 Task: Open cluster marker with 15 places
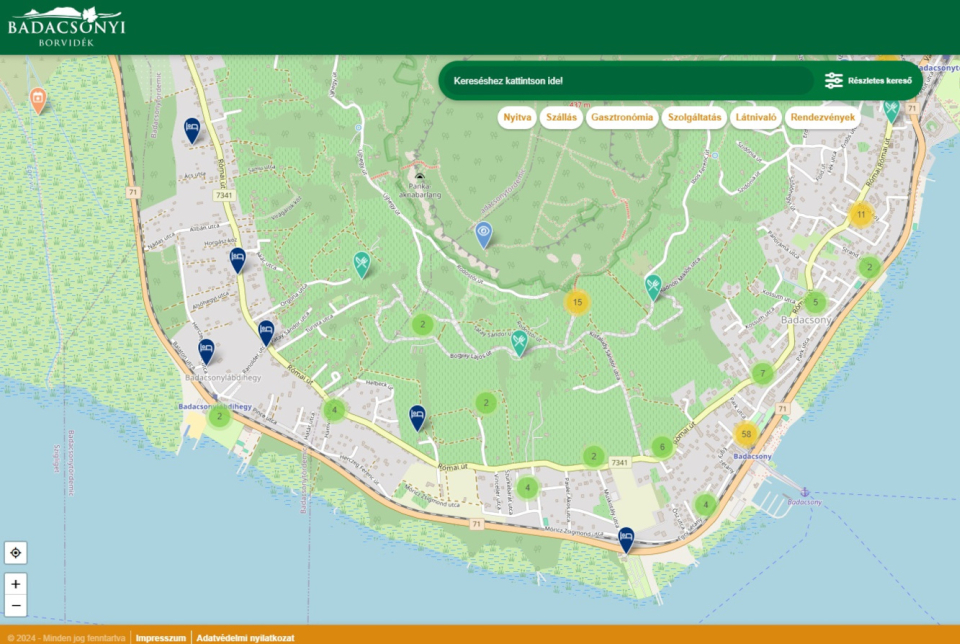[577, 302]
